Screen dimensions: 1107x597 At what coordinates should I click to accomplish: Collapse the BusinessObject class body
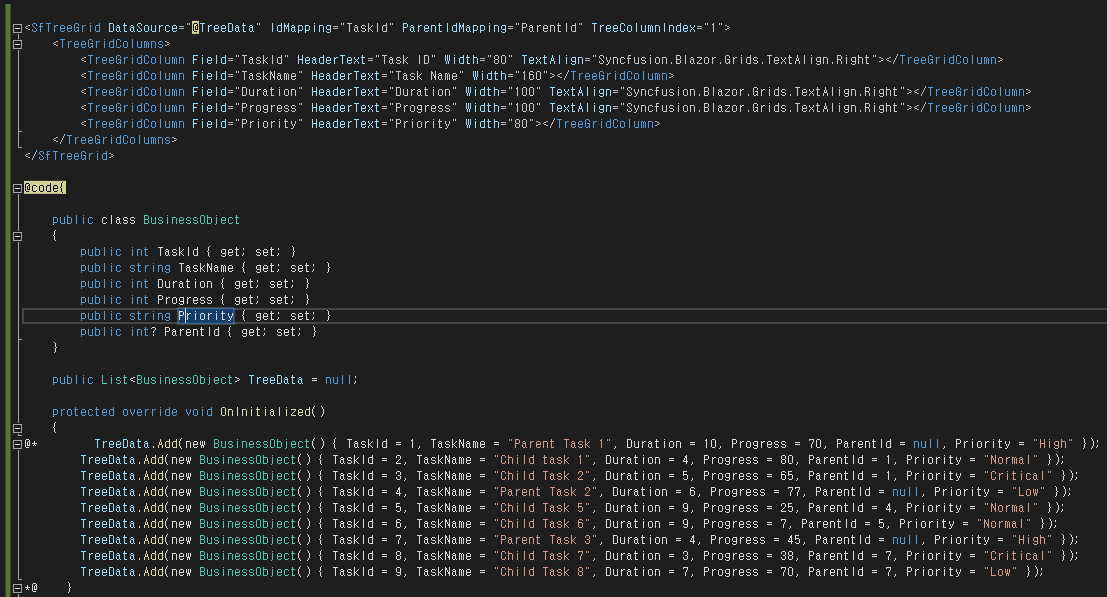point(17,236)
